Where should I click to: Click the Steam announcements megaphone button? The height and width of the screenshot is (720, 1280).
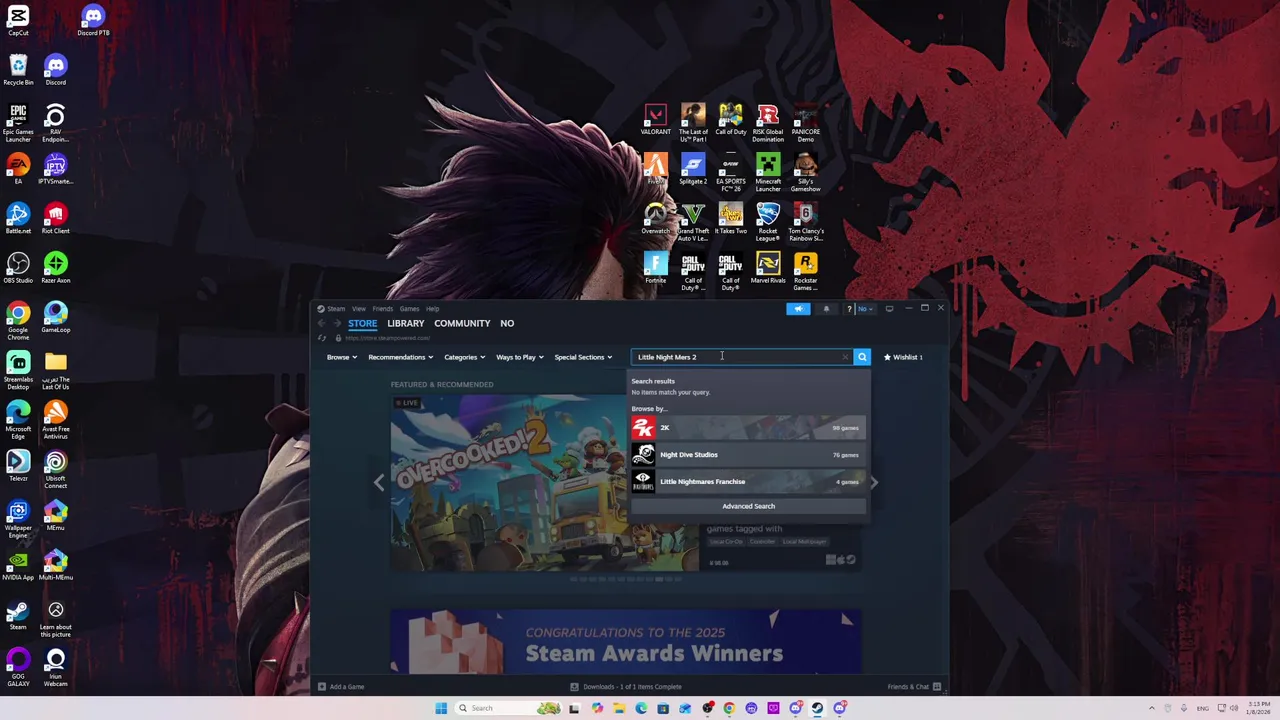point(798,309)
